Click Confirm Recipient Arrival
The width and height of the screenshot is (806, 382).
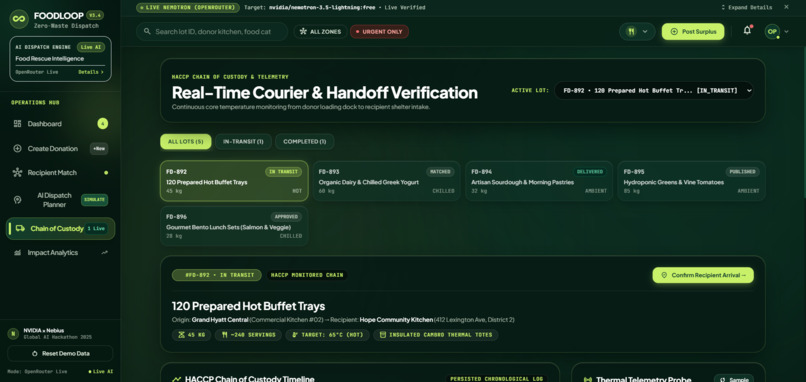[x=703, y=275]
